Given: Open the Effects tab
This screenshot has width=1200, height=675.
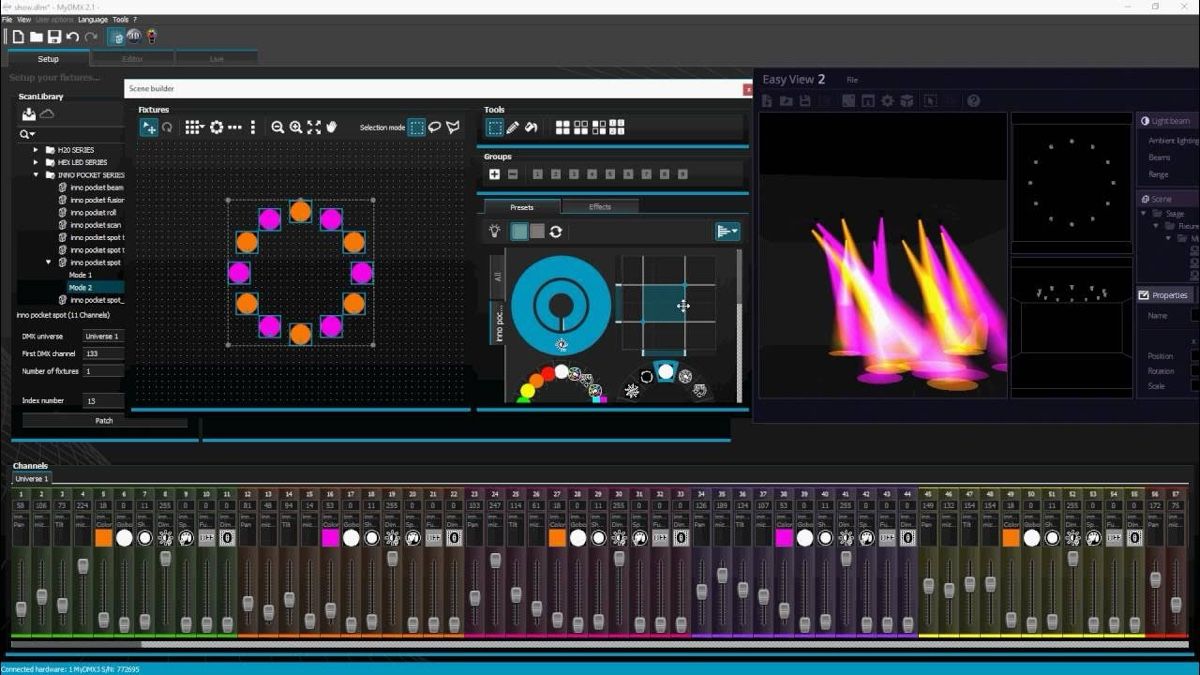Looking at the screenshot, I should (x=600, y=207).
